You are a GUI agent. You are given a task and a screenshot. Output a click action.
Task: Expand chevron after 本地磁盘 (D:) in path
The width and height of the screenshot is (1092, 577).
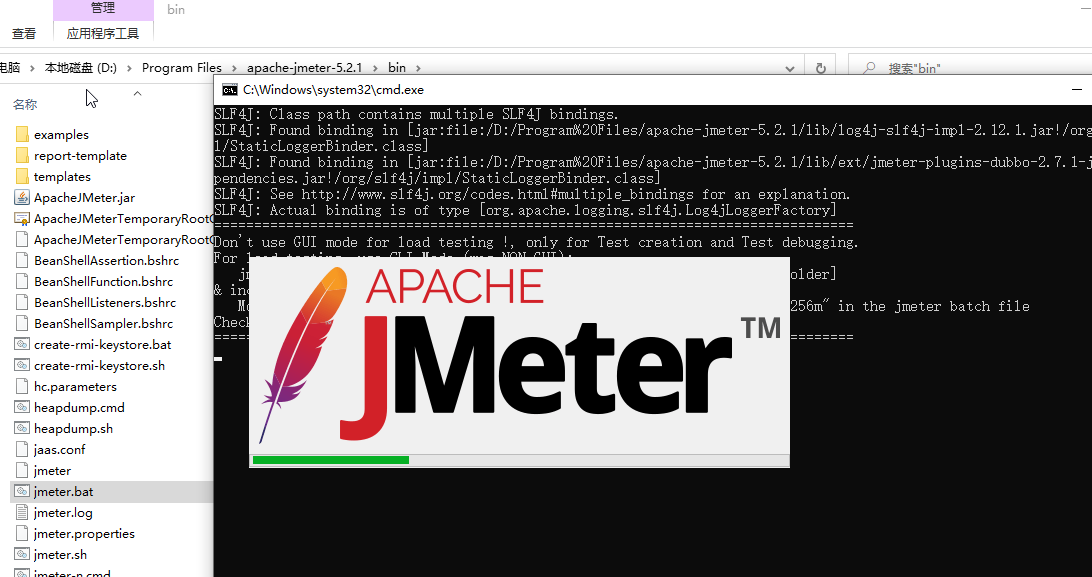[x=130, y=68]
